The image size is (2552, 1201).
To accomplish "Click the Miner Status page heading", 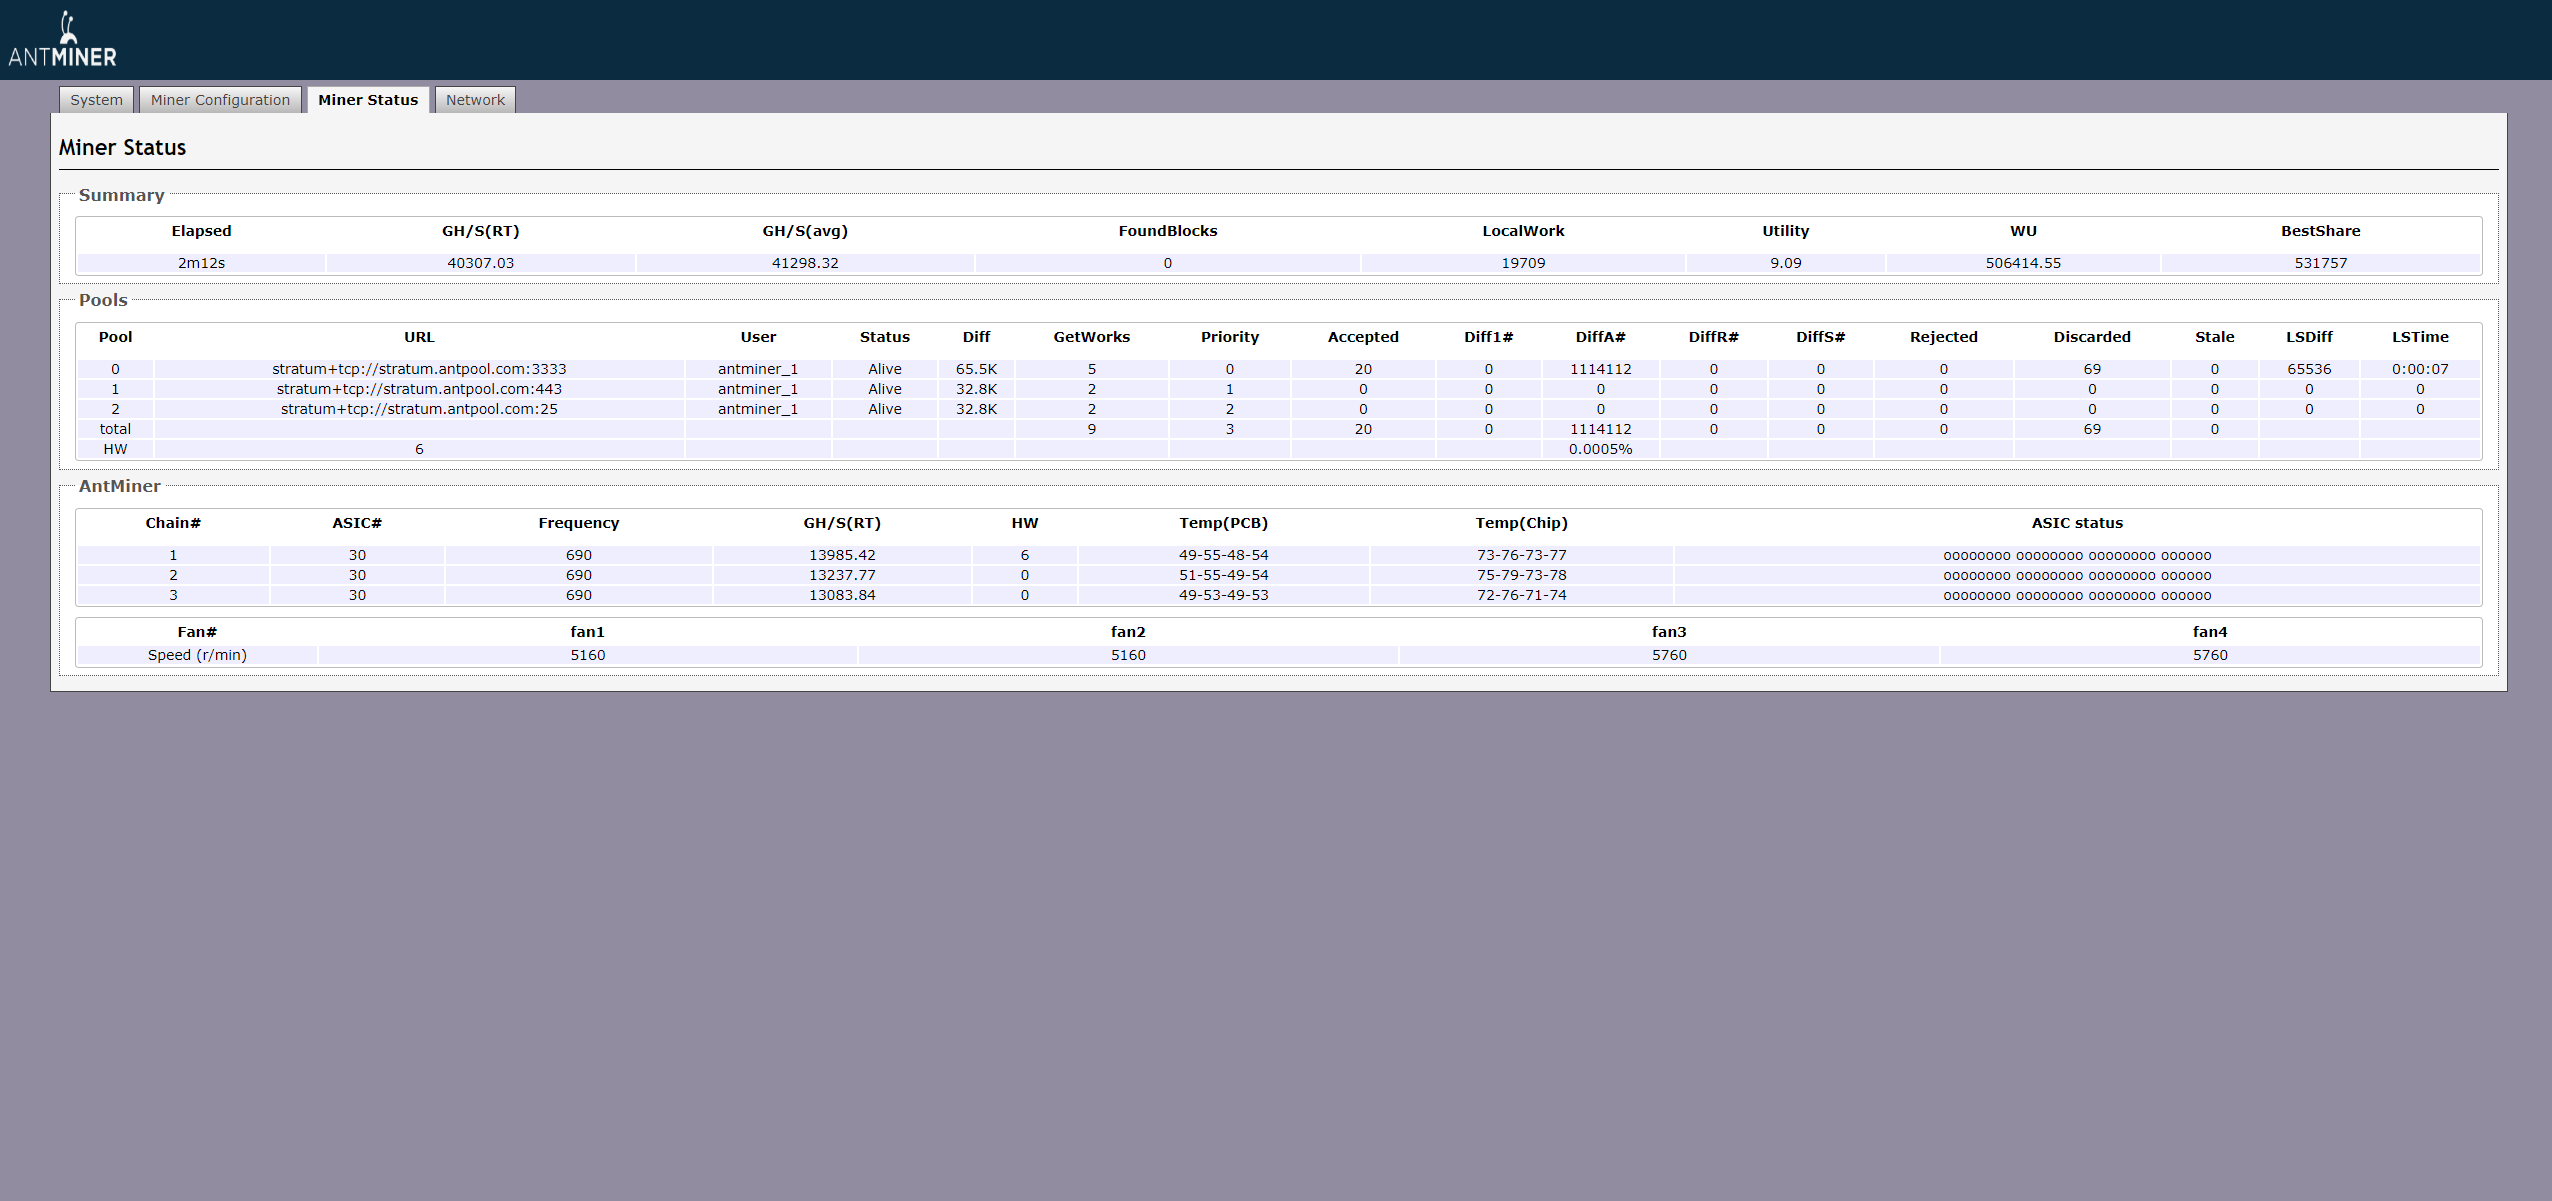I will 122,148.
